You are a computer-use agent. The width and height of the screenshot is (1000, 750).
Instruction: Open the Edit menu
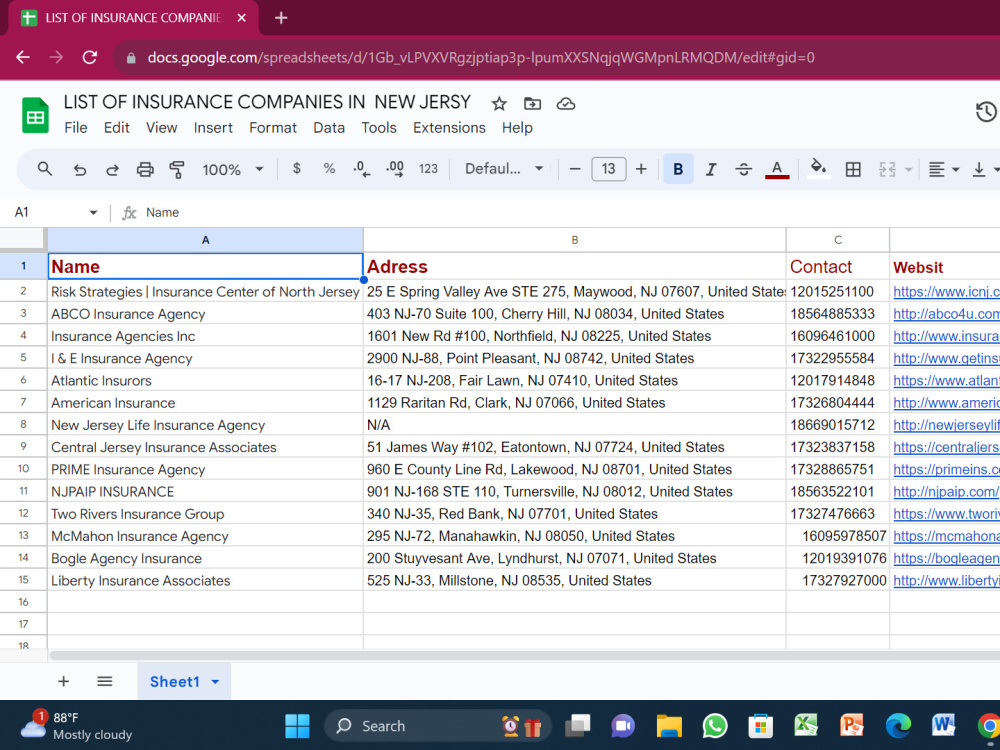[117, 128]
